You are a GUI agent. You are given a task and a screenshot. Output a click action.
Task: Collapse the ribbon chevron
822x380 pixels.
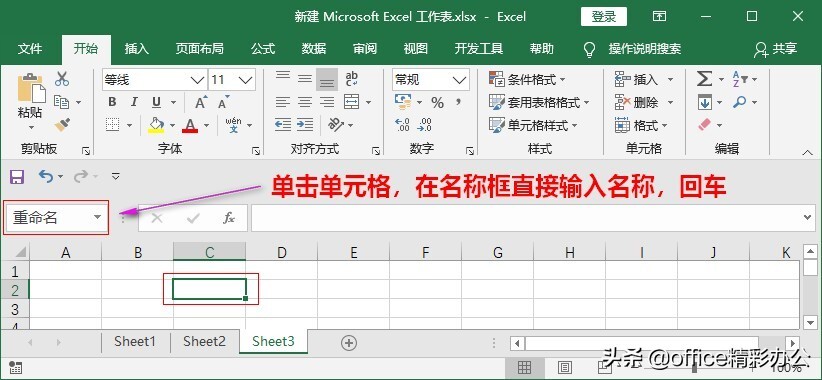click(x=808, y=152)
